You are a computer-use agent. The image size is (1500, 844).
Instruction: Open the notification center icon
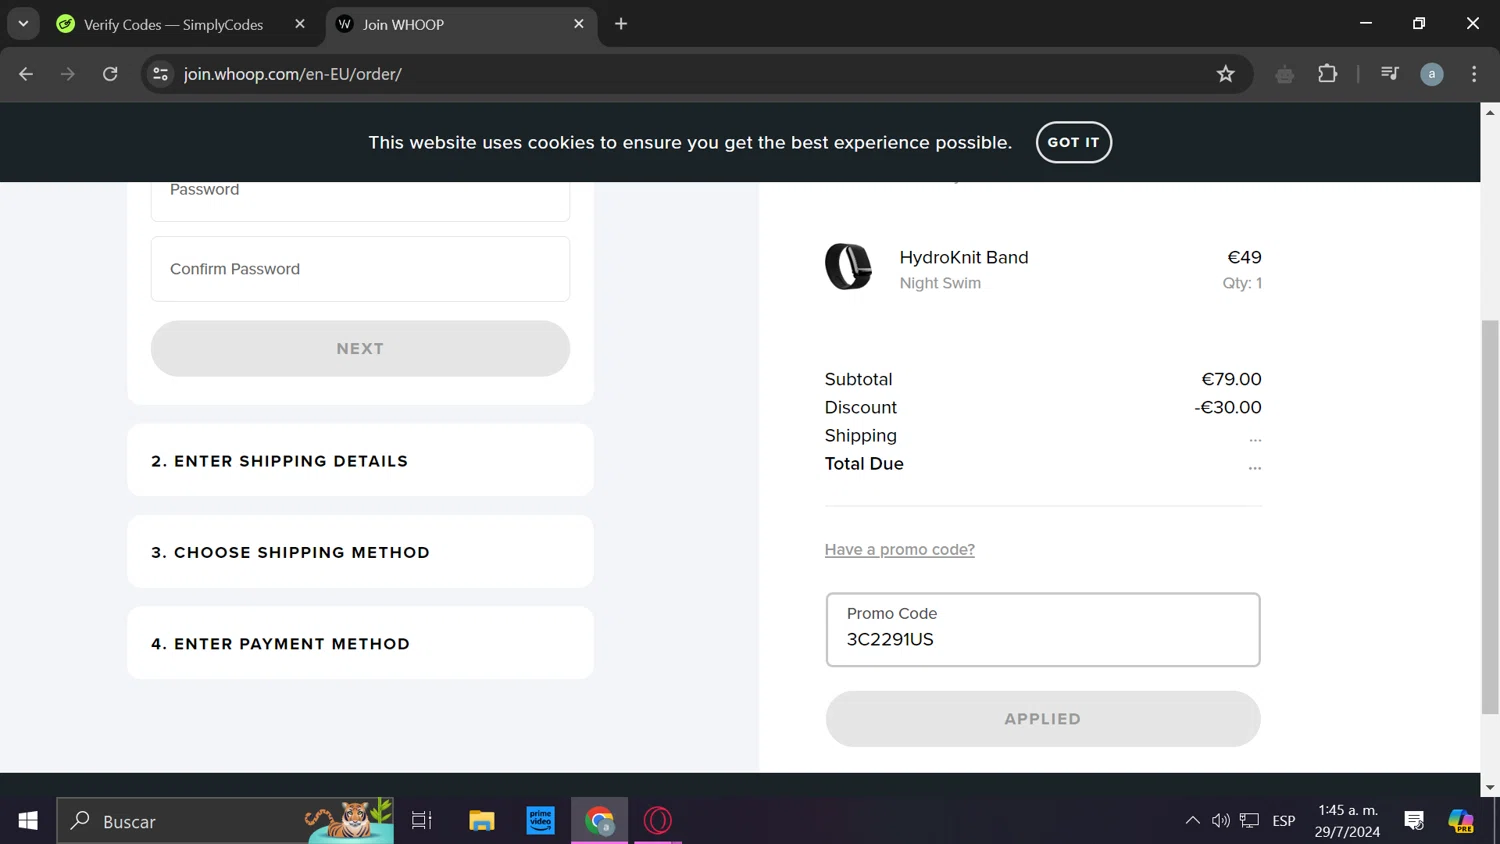click(1414, 821)
